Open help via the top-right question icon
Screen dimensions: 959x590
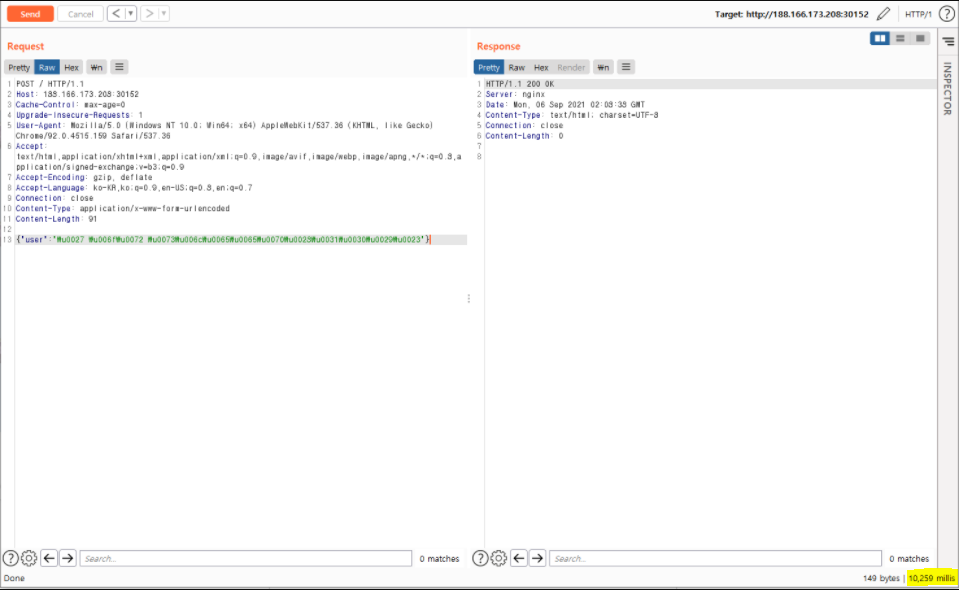[x=946, y=13]
